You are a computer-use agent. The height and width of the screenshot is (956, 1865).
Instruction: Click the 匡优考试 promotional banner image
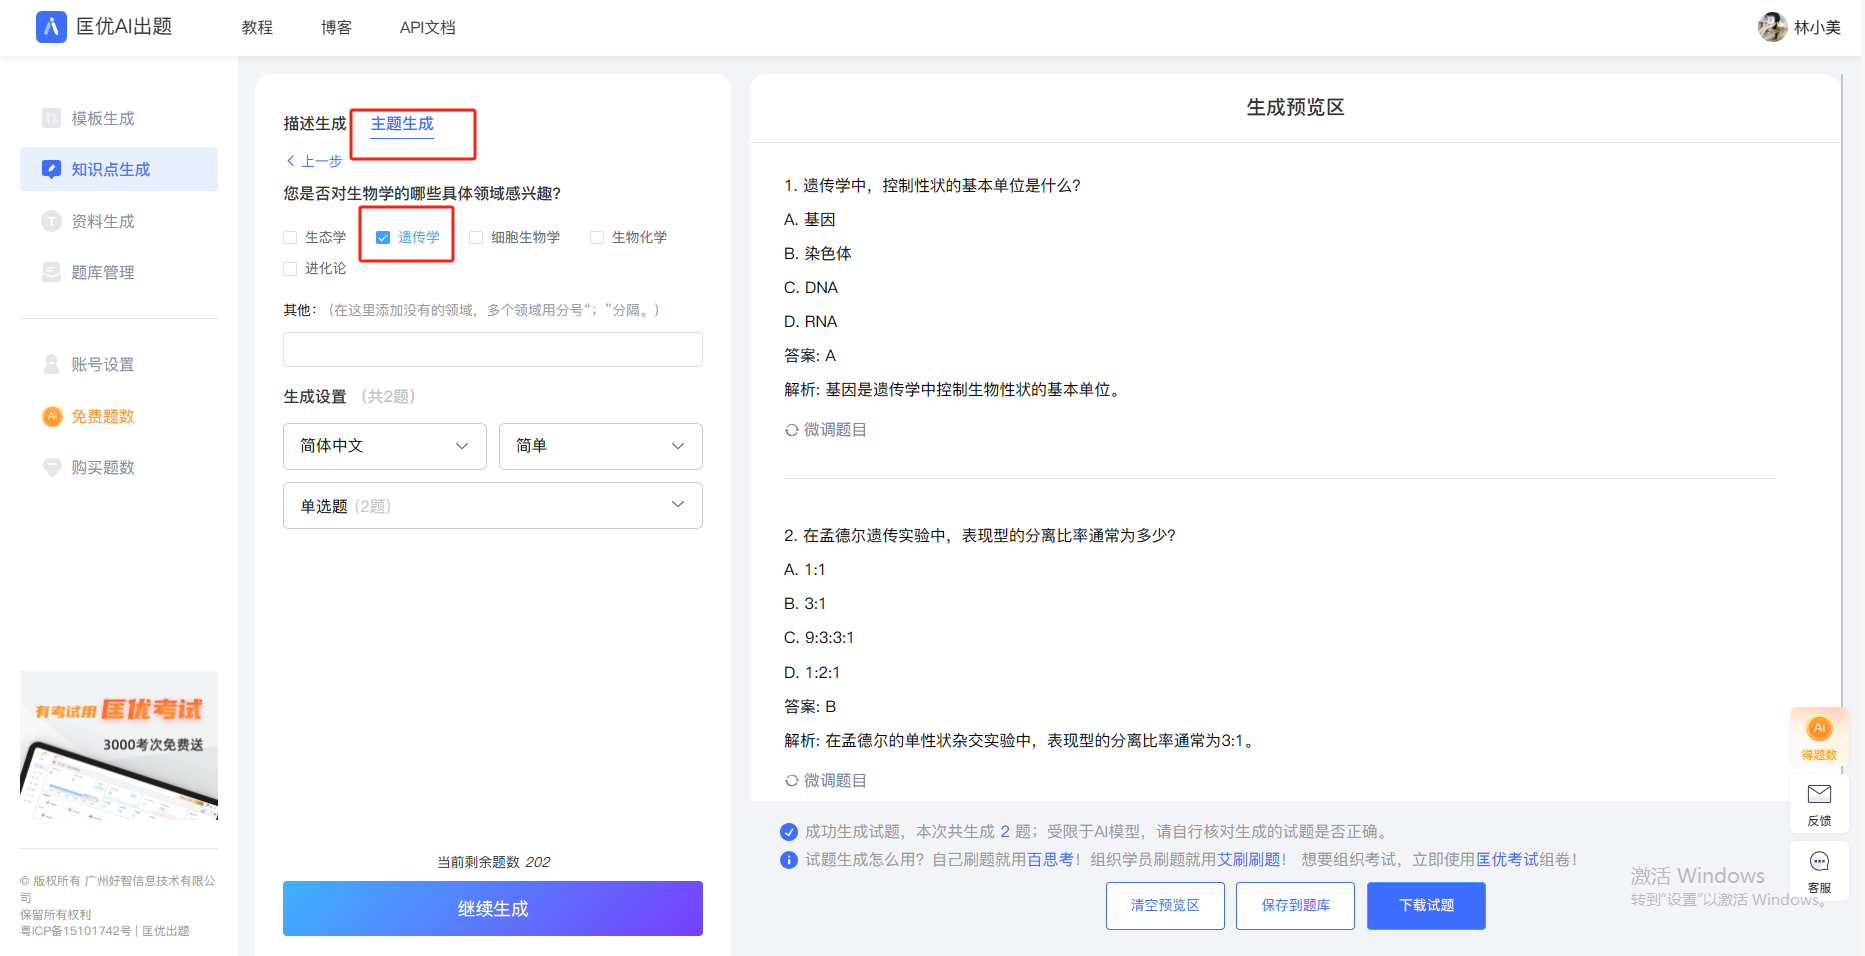click(x=119, y=746)
